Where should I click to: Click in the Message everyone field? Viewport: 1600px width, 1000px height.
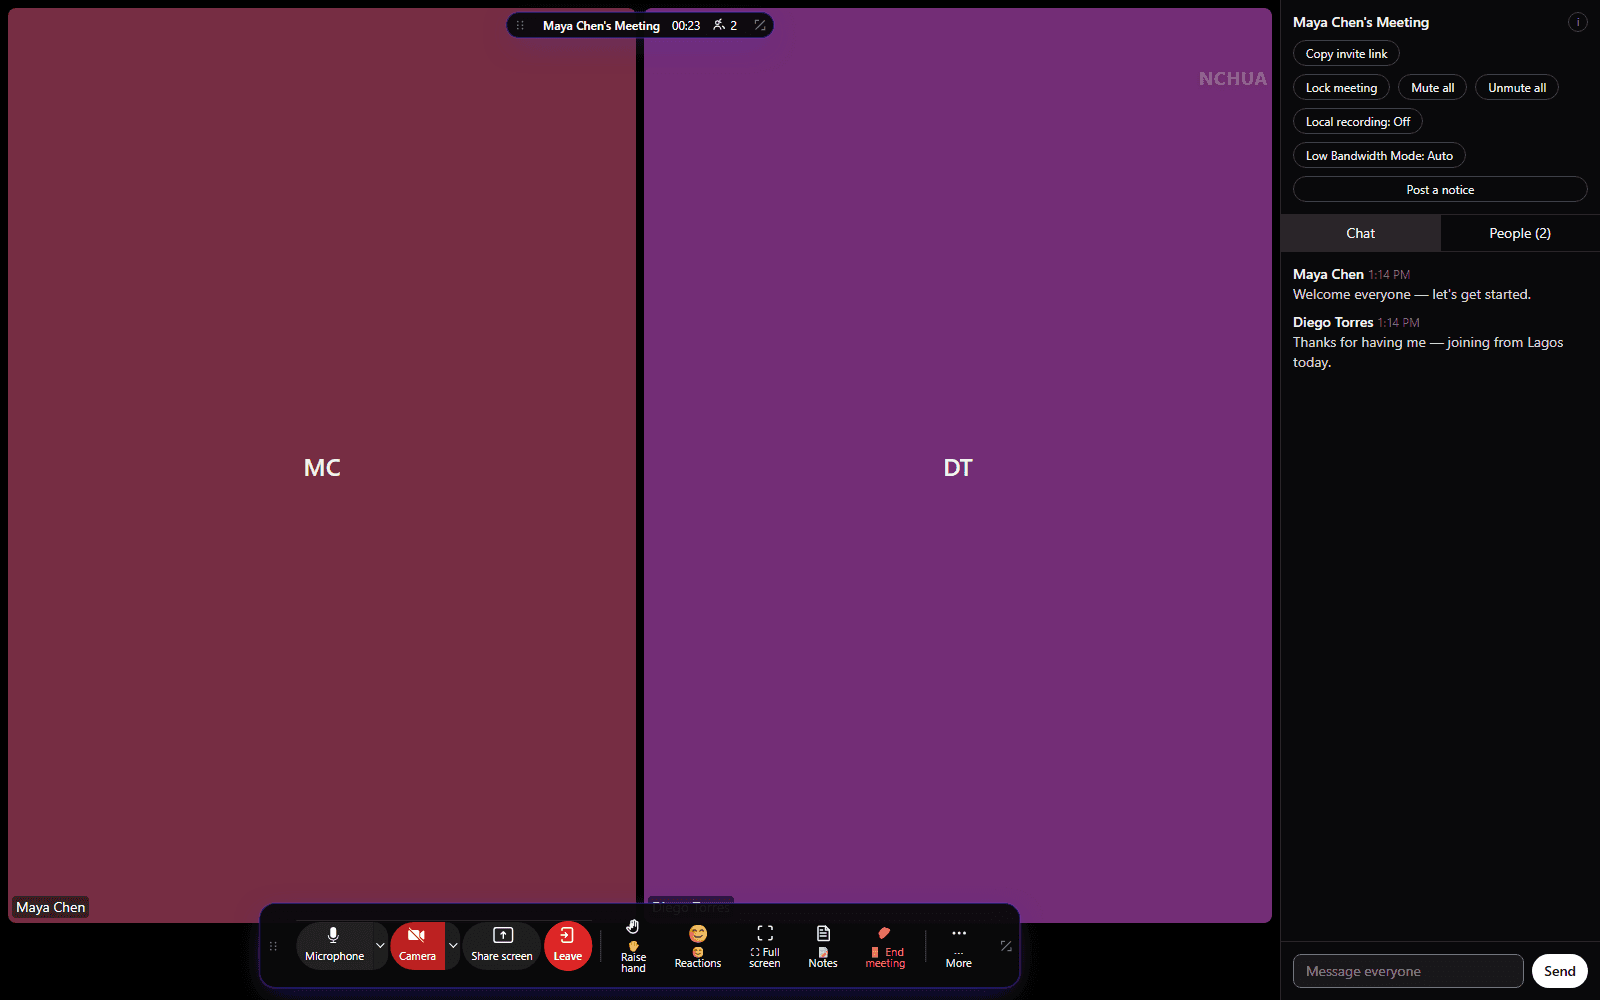pyautogui.click(x=1408, y=971)
